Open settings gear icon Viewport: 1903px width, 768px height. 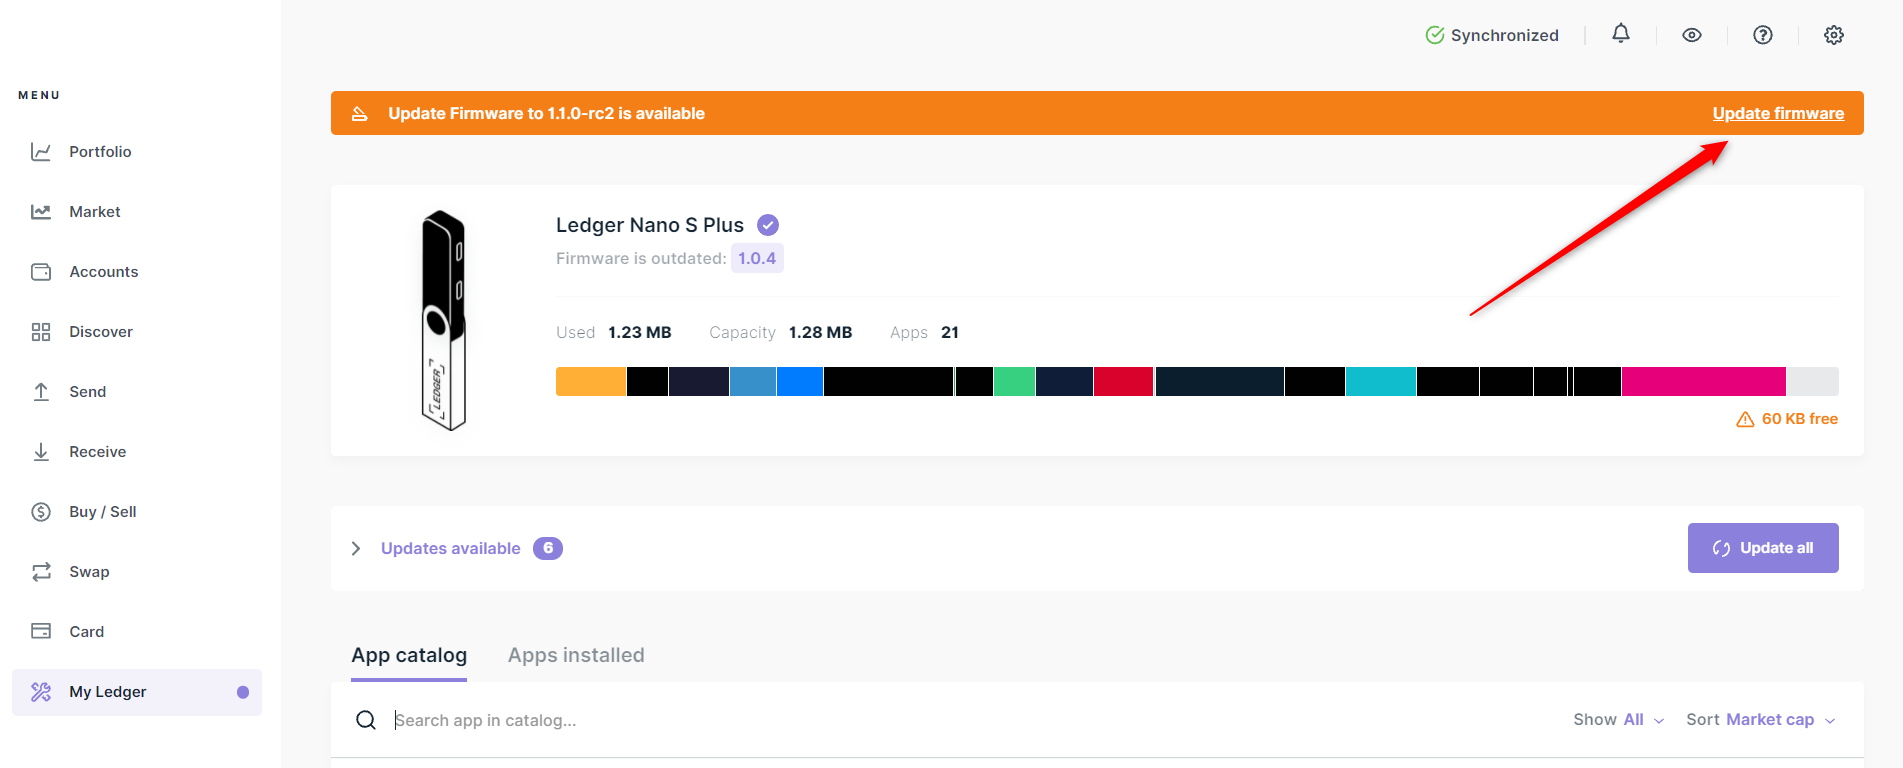point(1833,35)
